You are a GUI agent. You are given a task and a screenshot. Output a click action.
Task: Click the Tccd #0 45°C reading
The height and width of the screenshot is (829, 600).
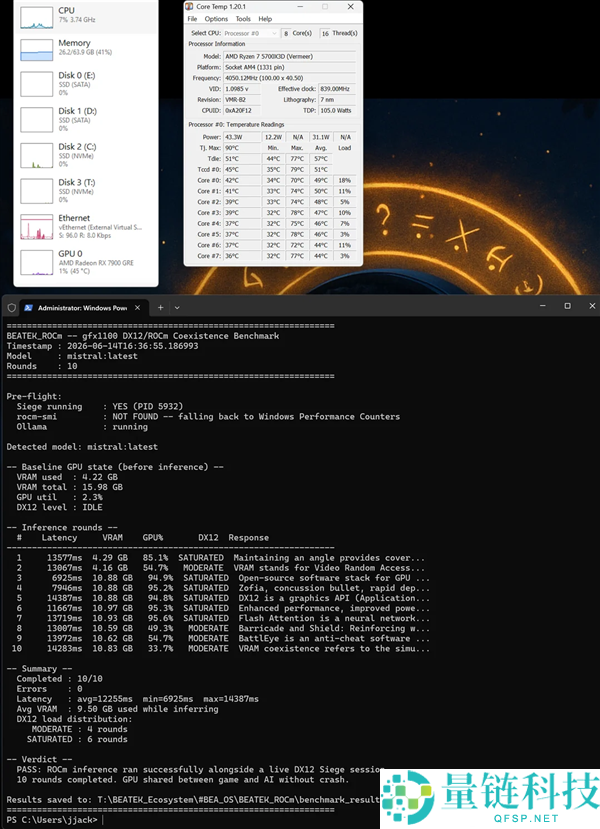(x=242, y=170)
